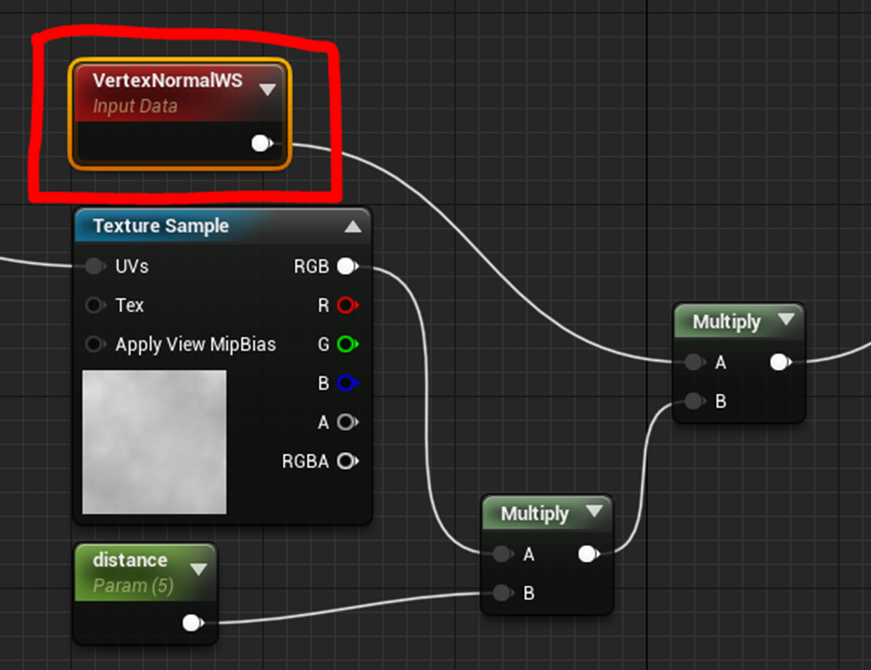Expand the distance node dropdown arrow
Screen dimensions: 871x670
point(198,569)
